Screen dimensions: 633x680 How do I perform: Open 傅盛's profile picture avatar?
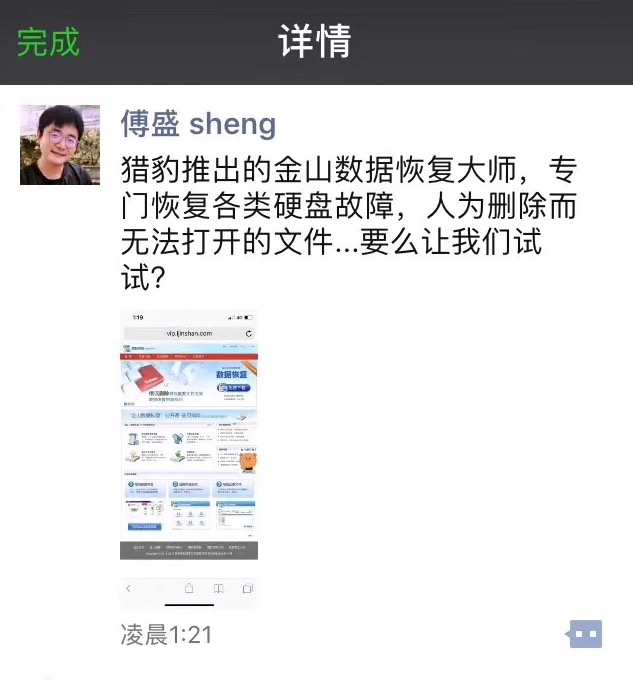[x=60, y=145]
